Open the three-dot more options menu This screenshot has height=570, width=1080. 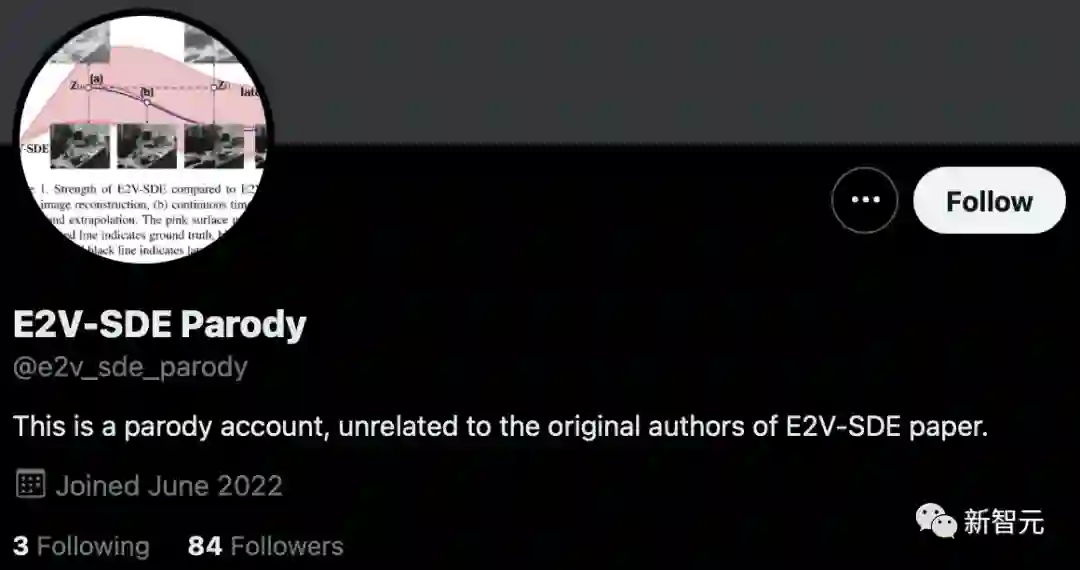(864, 200)
